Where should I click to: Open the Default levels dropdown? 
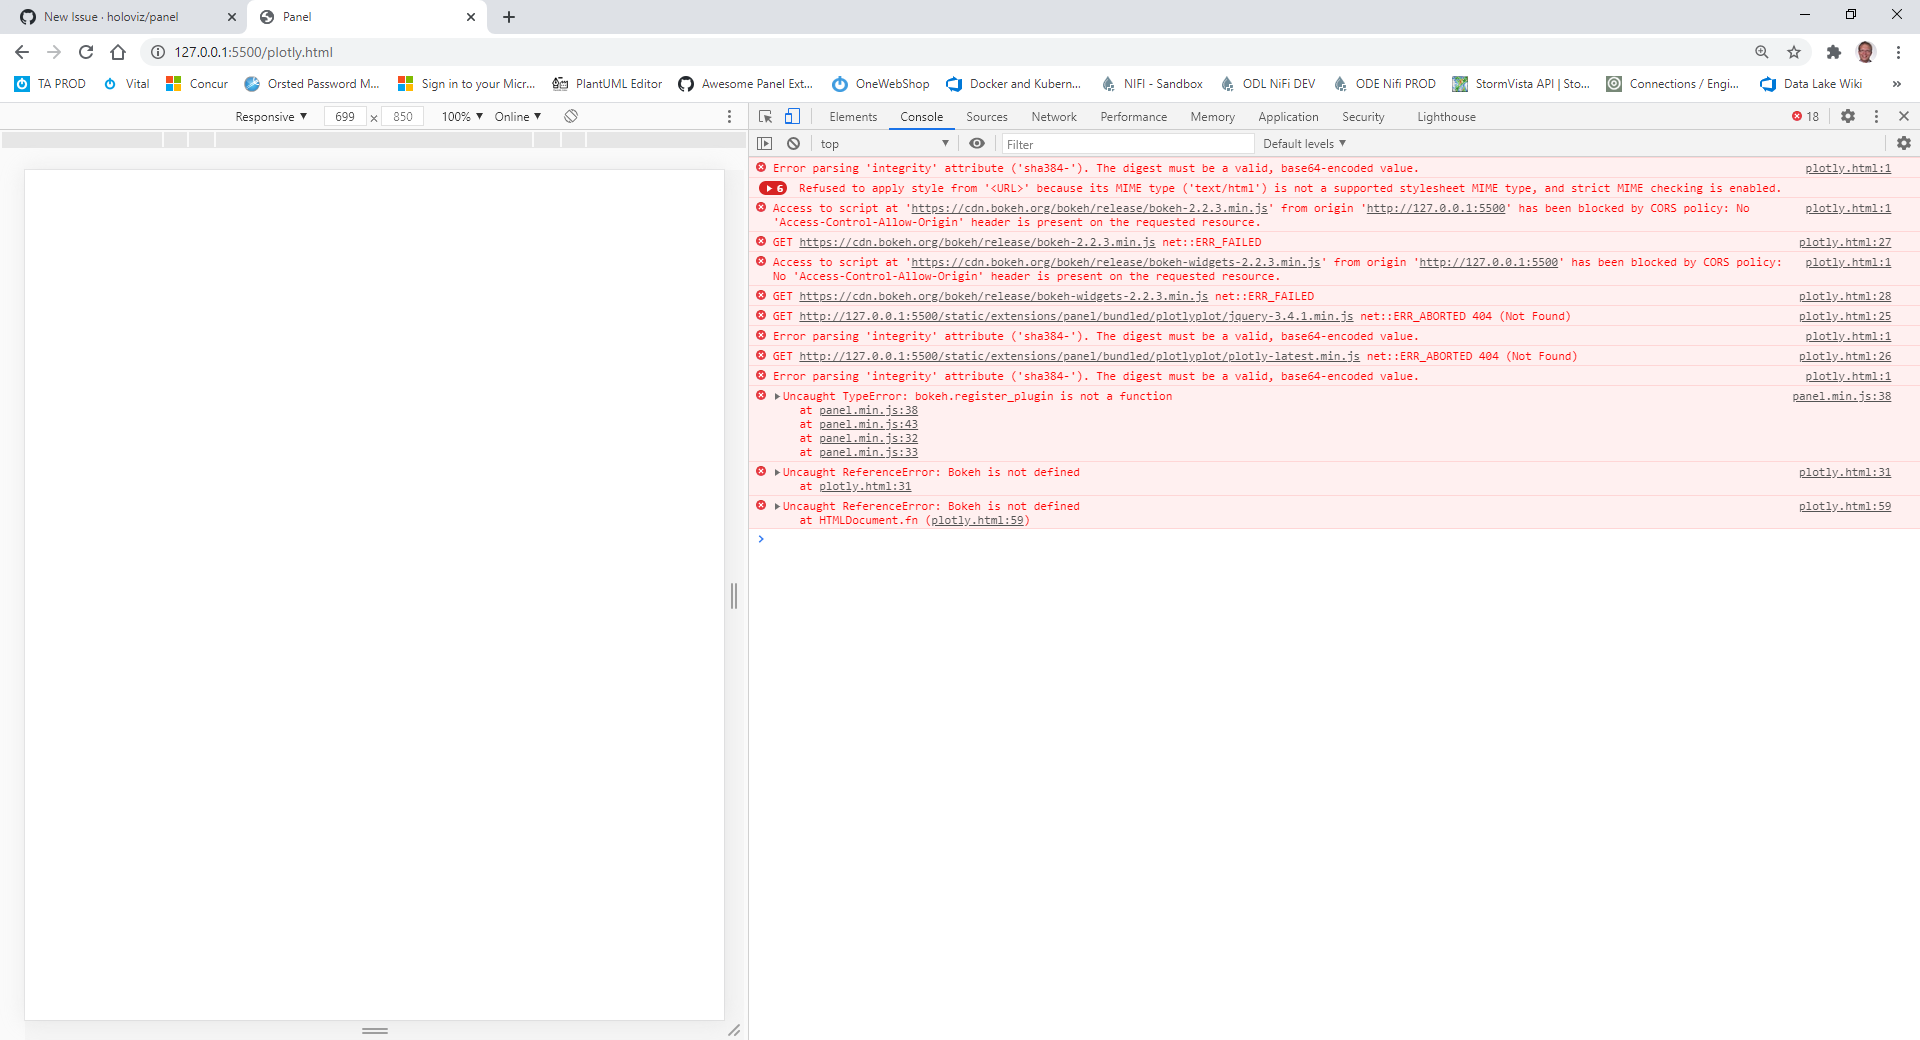(x=1302, y=143)
